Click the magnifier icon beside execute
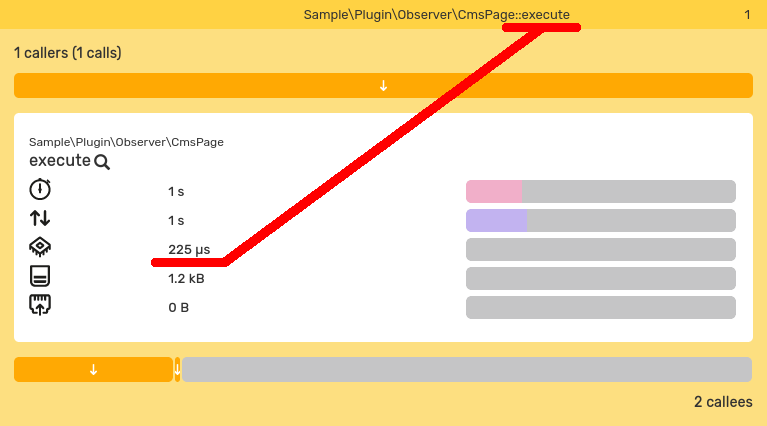Image resolution: width=767 pixels, height=426 pixels. 102,162
